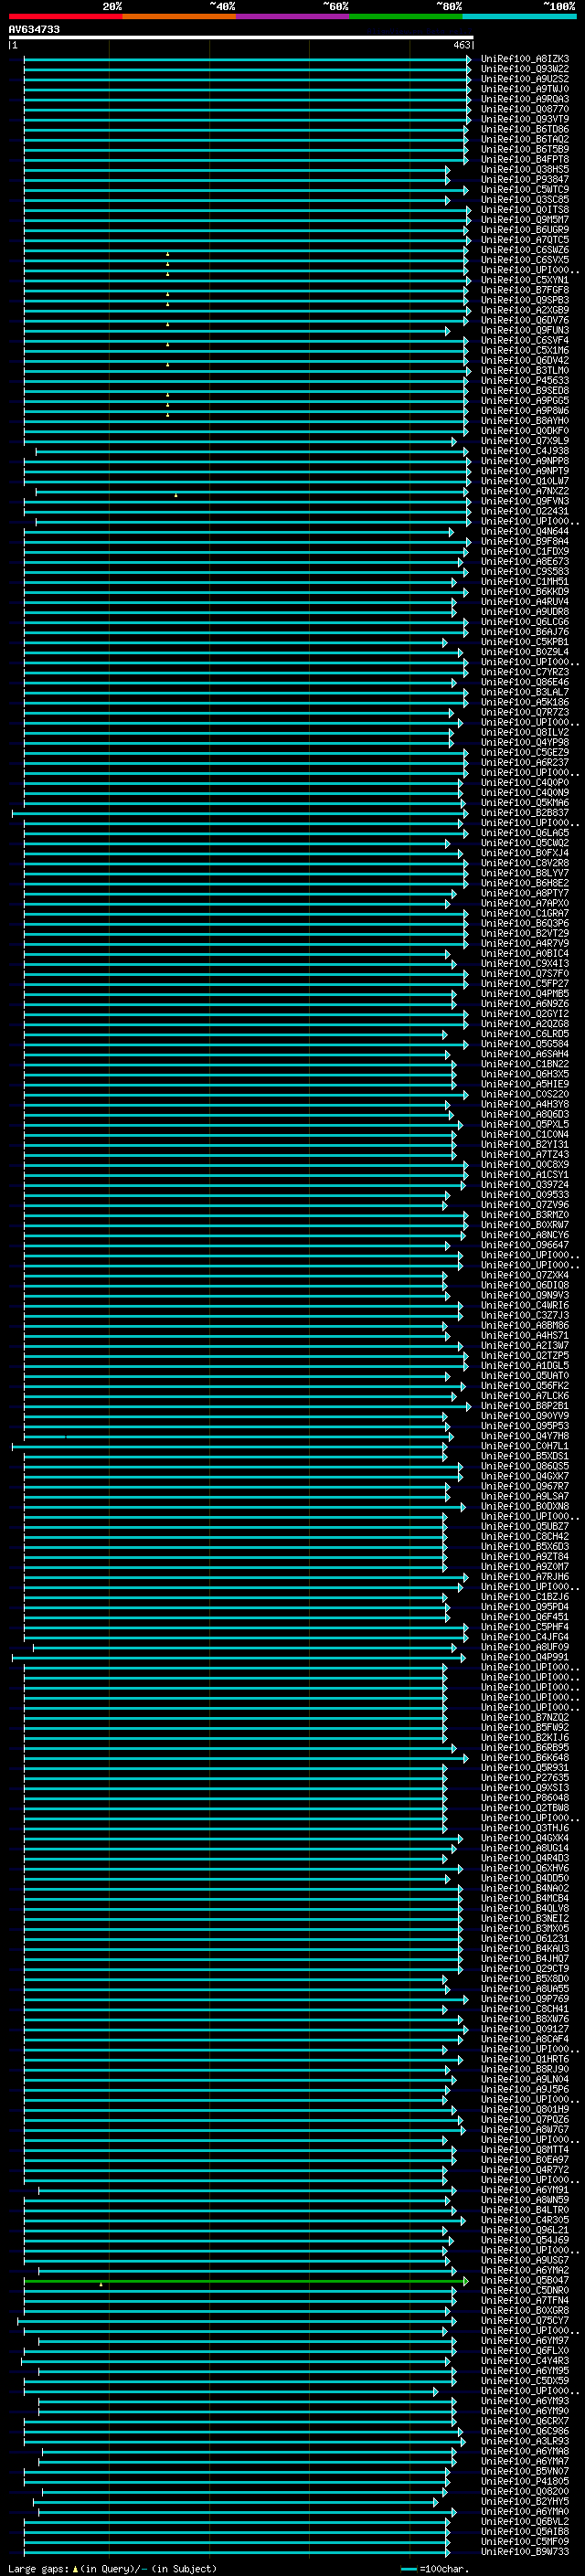Open hit UniRef100_C4WRI6
The image size is (585, 2576).
pyautogui.click(x=525, y=1305)
